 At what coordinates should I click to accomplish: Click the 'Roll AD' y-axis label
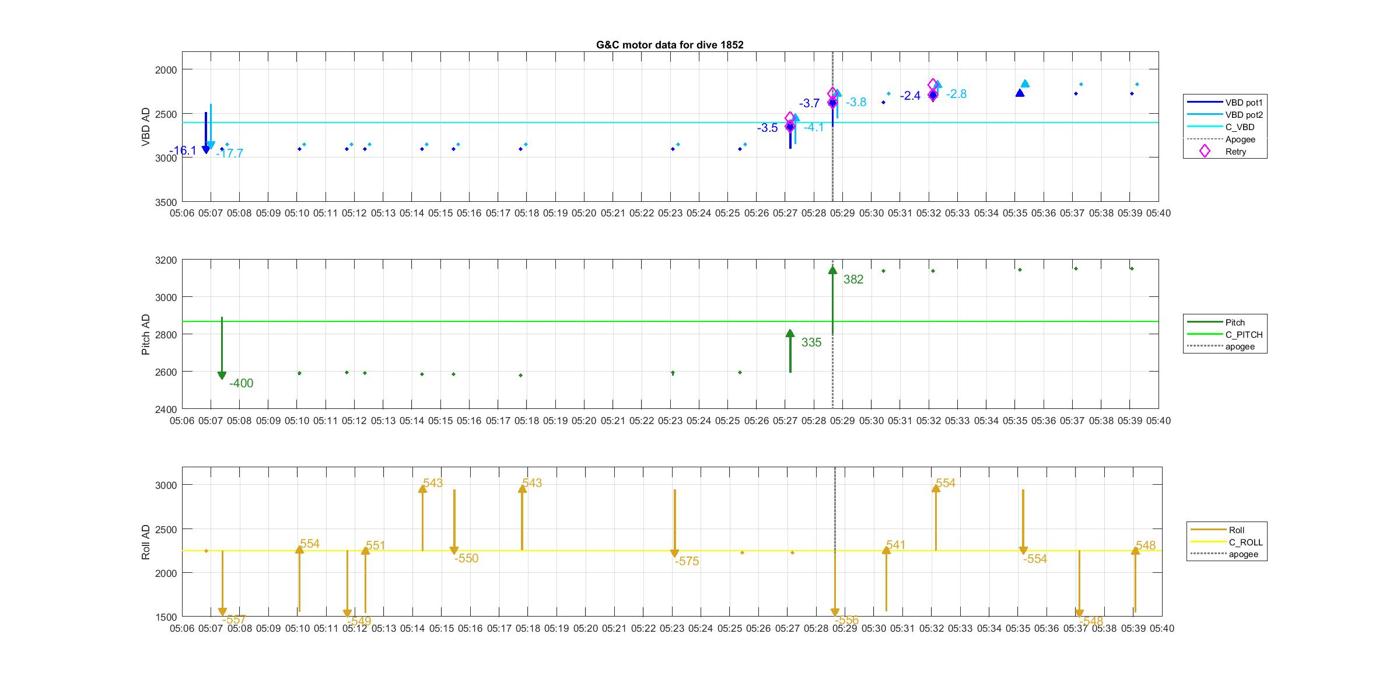[145, 541]
